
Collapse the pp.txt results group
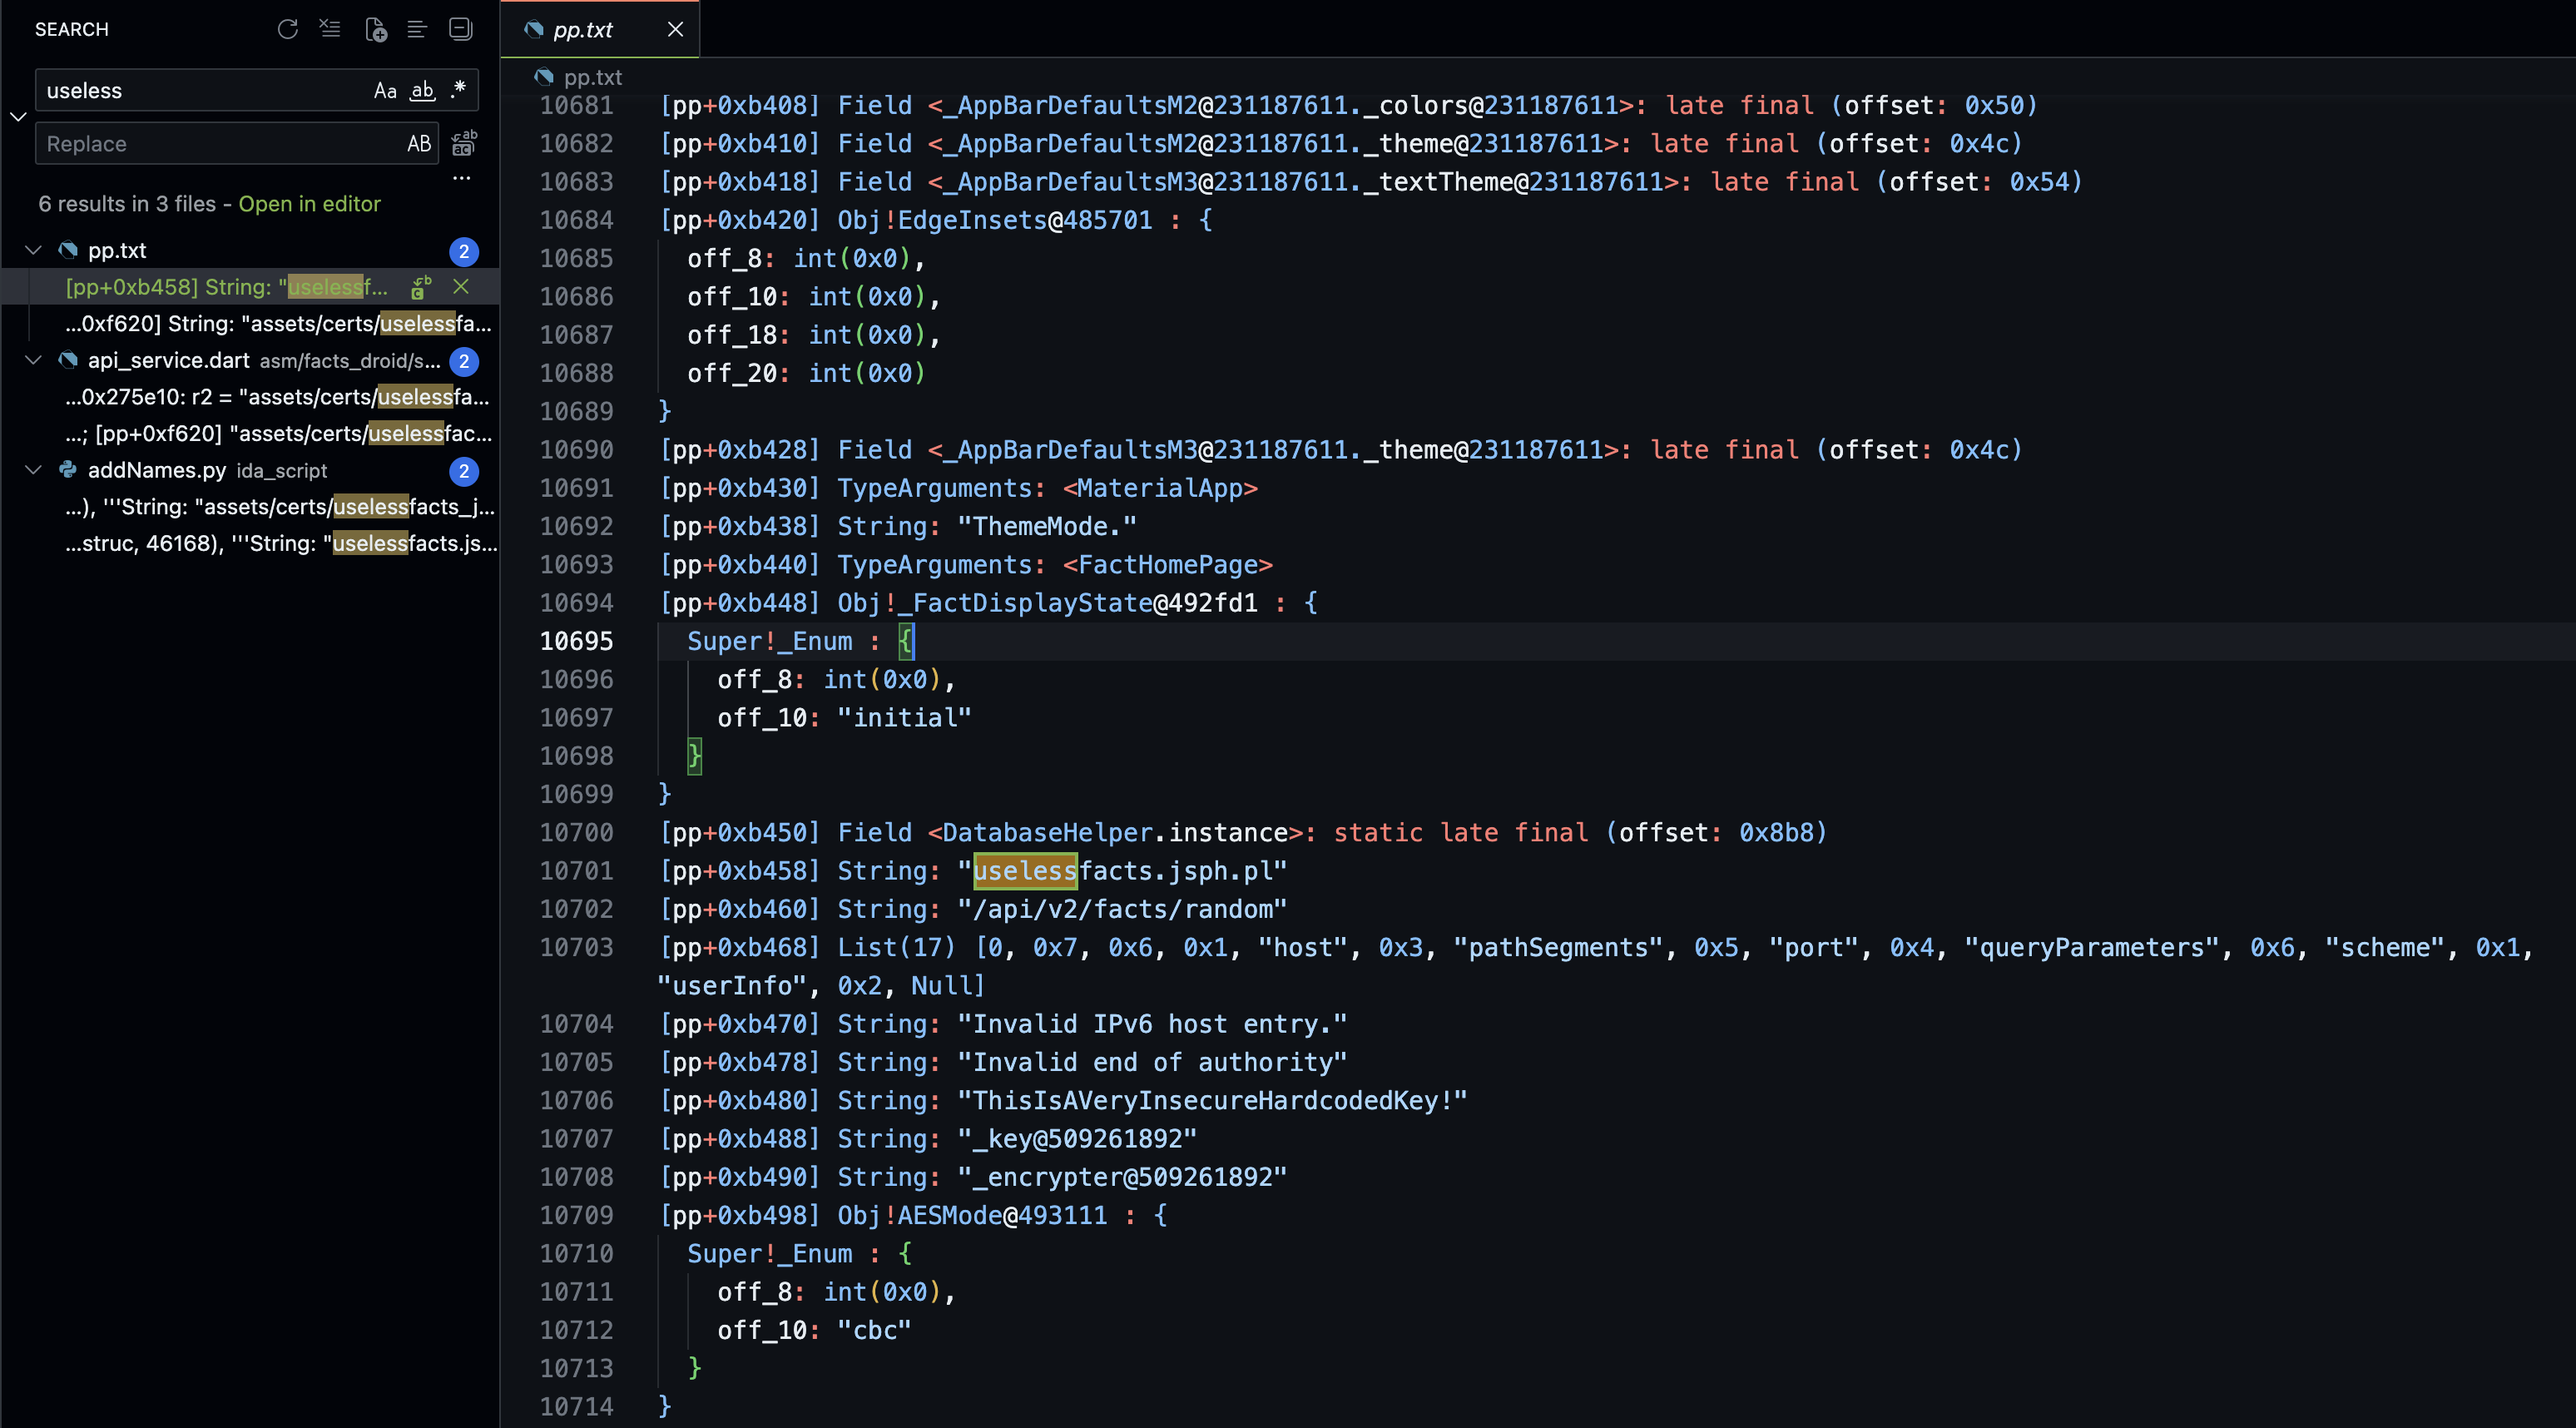33,250
